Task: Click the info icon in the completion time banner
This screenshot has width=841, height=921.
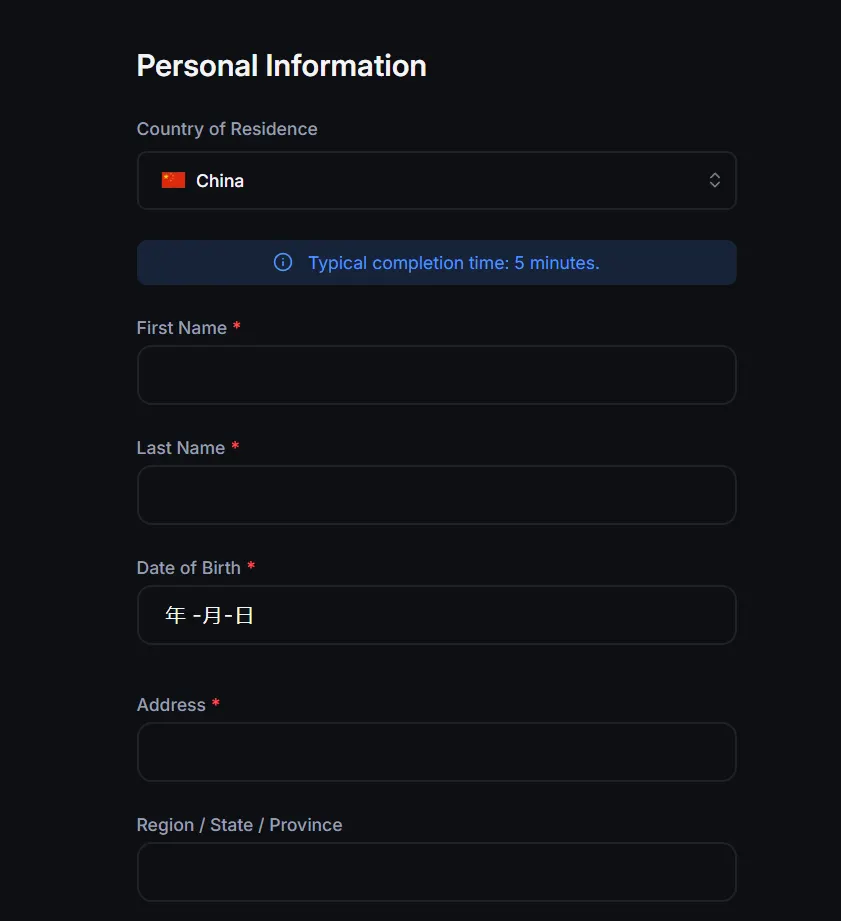Action: 283,263
